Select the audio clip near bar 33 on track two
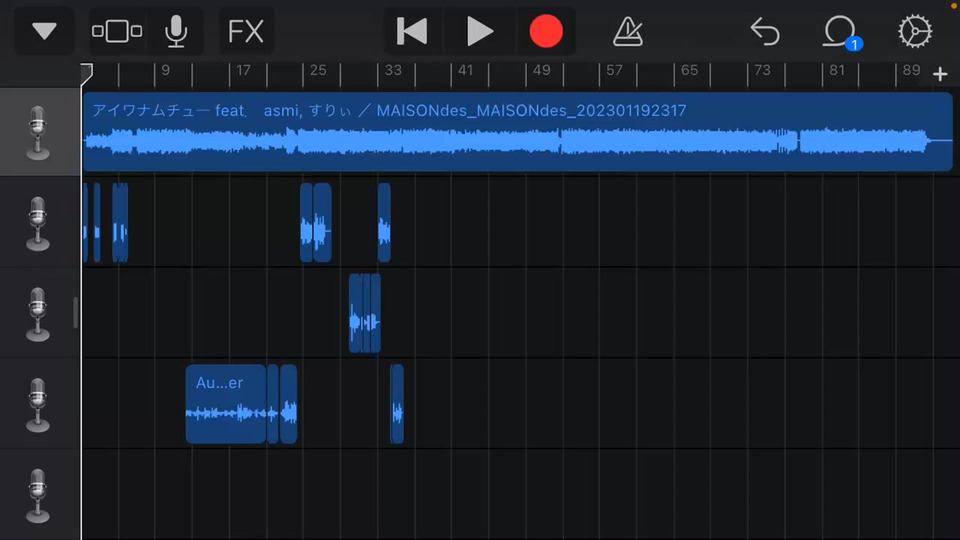 384,222
